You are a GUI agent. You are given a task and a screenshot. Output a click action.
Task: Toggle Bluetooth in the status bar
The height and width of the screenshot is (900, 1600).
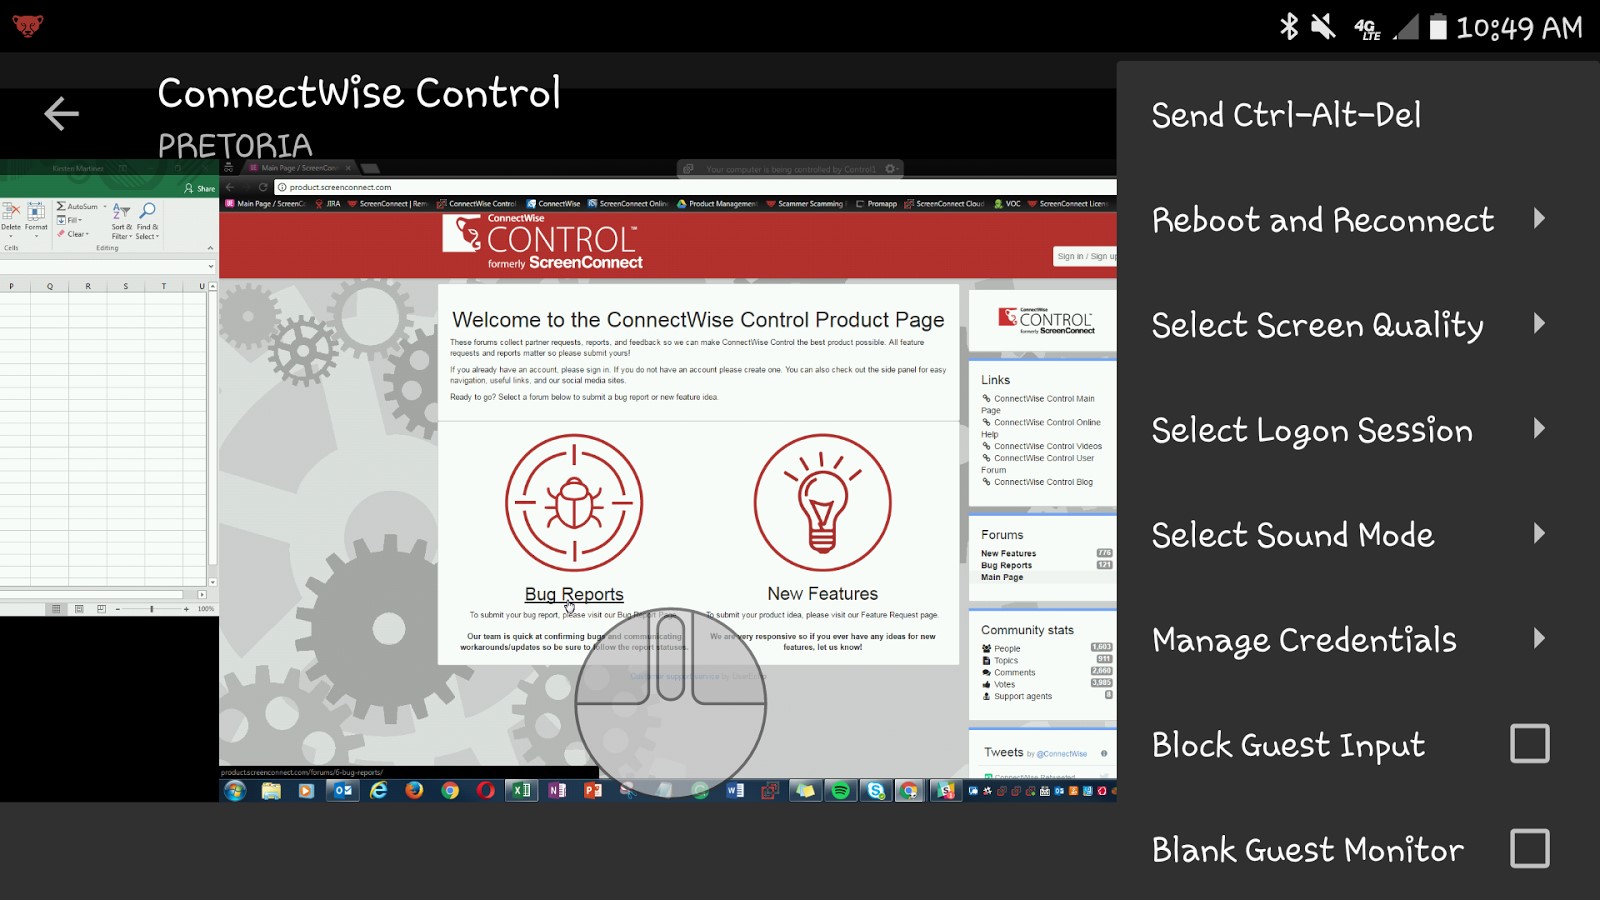(1288, 27)
